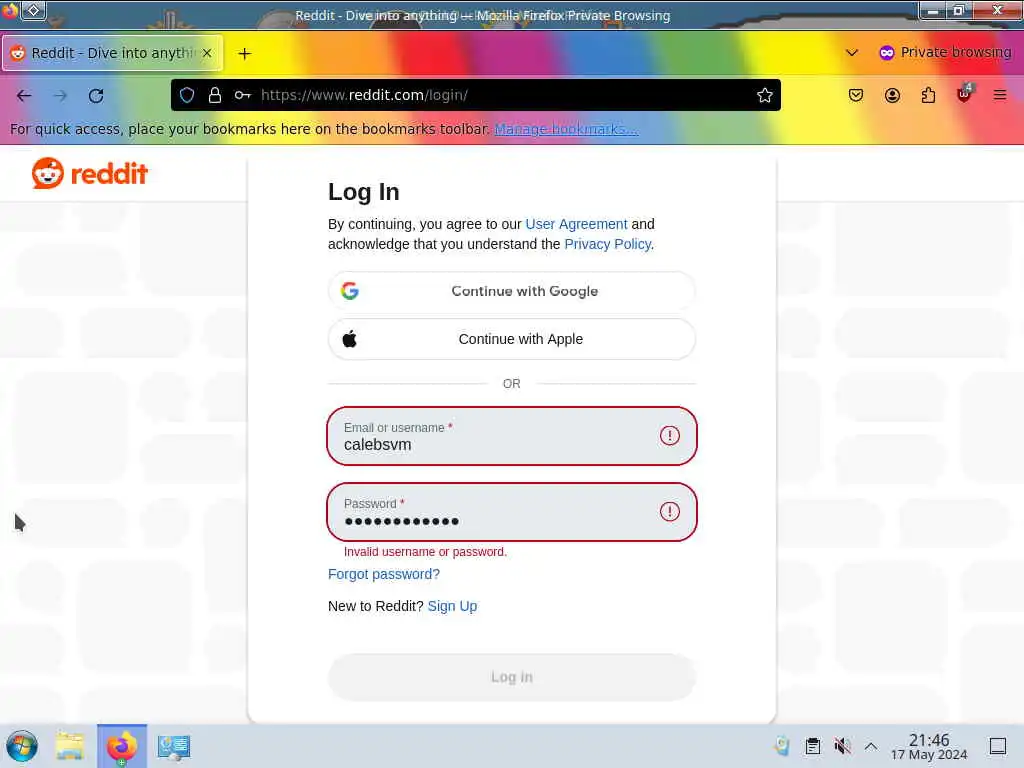Click the Reddit logo
Image resolution: width=1024 pixels, height=768 pixels.
point(90,173)
